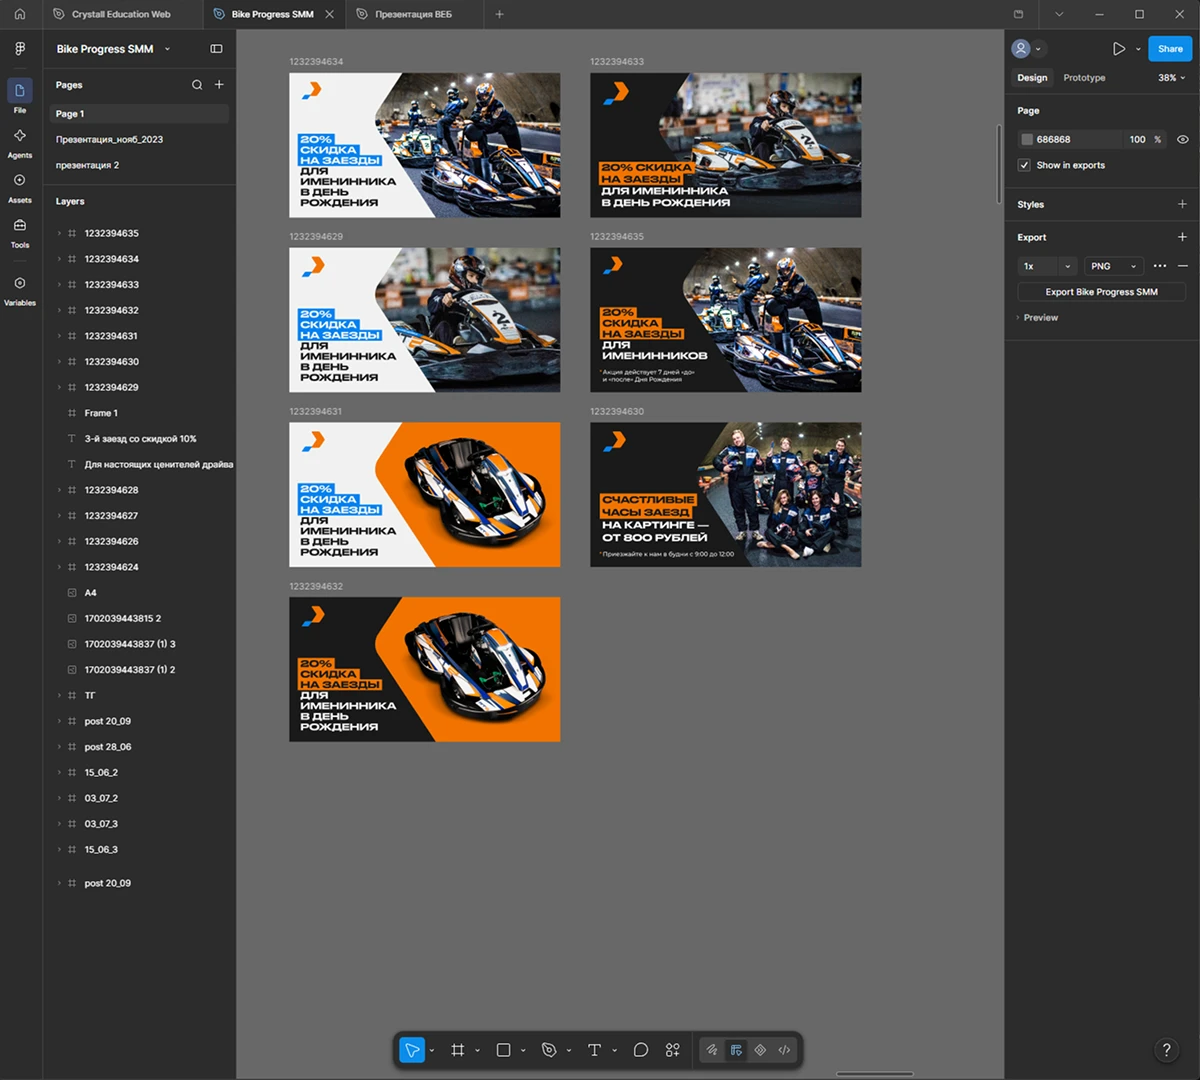The height and width of the screenshot is (1080, 1200).
Task: Select the Text tool
Action: tap(594, 1050)
